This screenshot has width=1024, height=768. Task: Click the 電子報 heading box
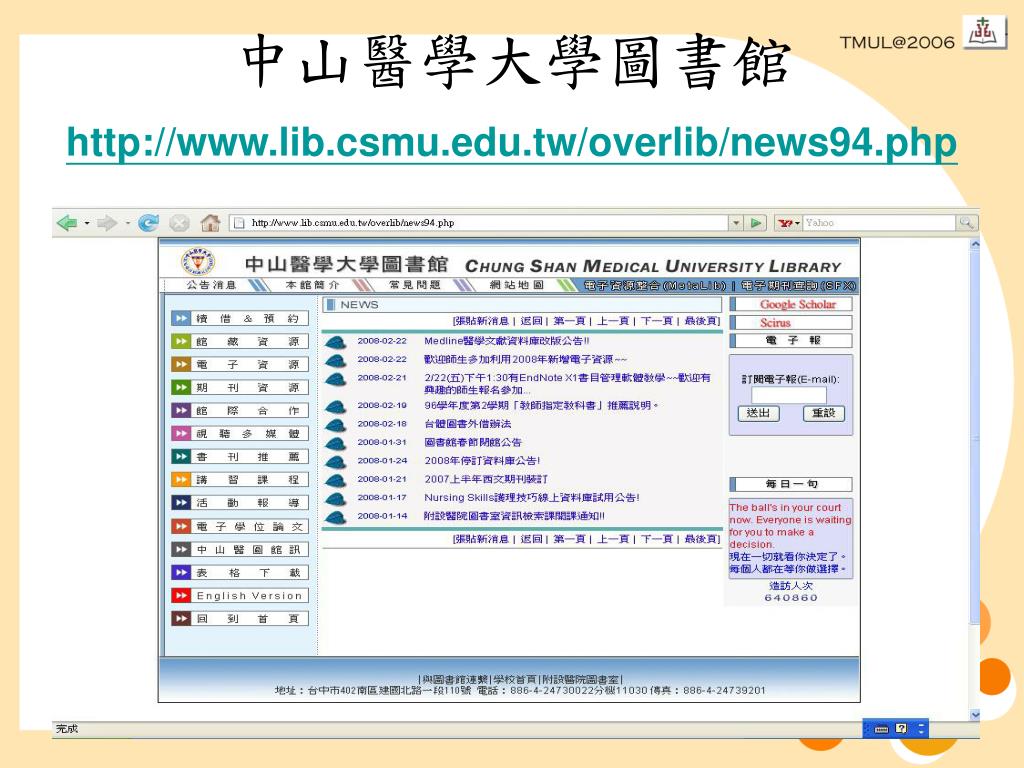click(x=791, y=340)
